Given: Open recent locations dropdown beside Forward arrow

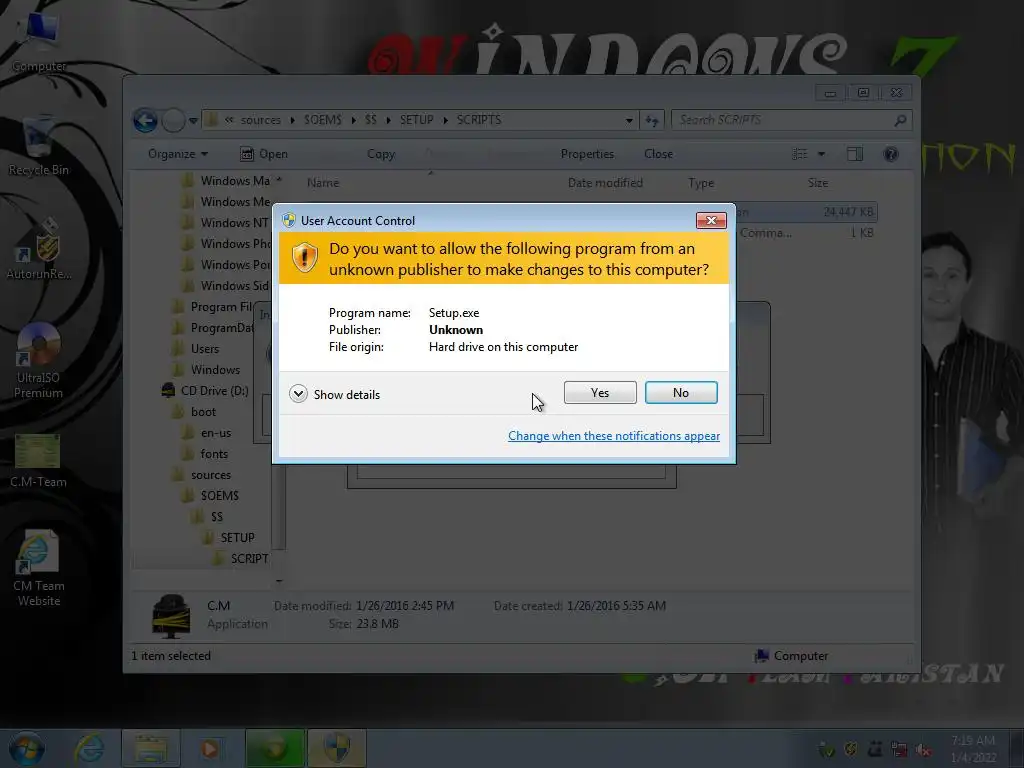Looking at the screenshot, I should (193, 121).
